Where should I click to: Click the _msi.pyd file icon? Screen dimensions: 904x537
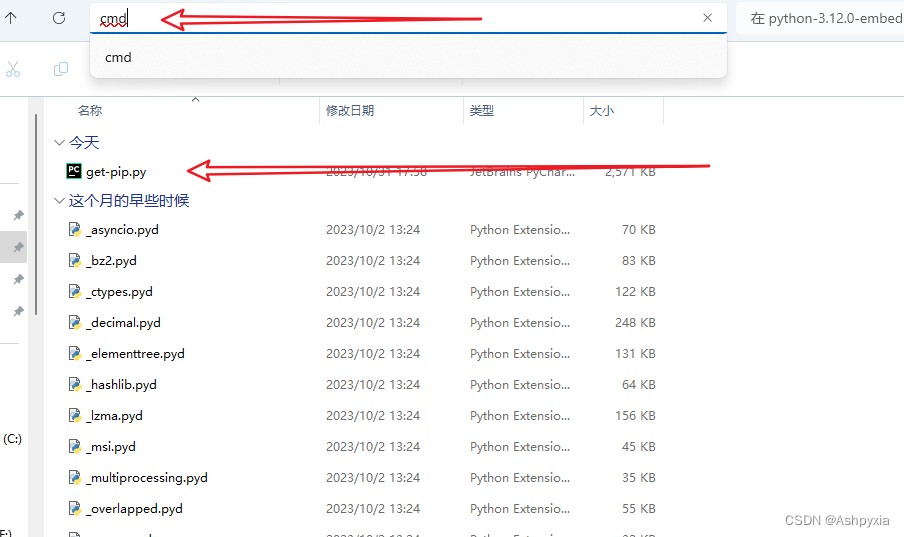click(x=75, y=446)
